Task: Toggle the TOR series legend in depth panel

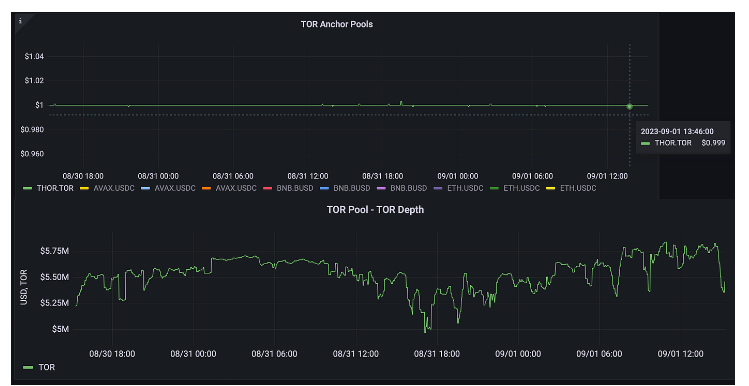Action: coord(47,367)
